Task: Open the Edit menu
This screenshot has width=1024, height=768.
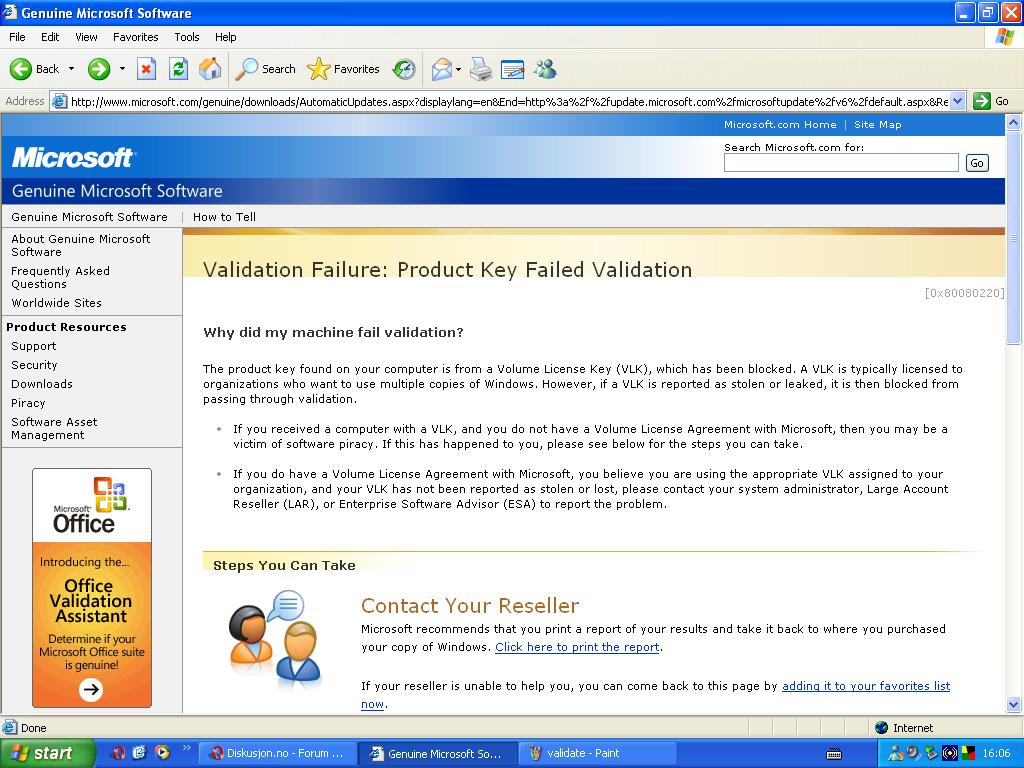Action: pyautogui.click(x=50, y=37)
